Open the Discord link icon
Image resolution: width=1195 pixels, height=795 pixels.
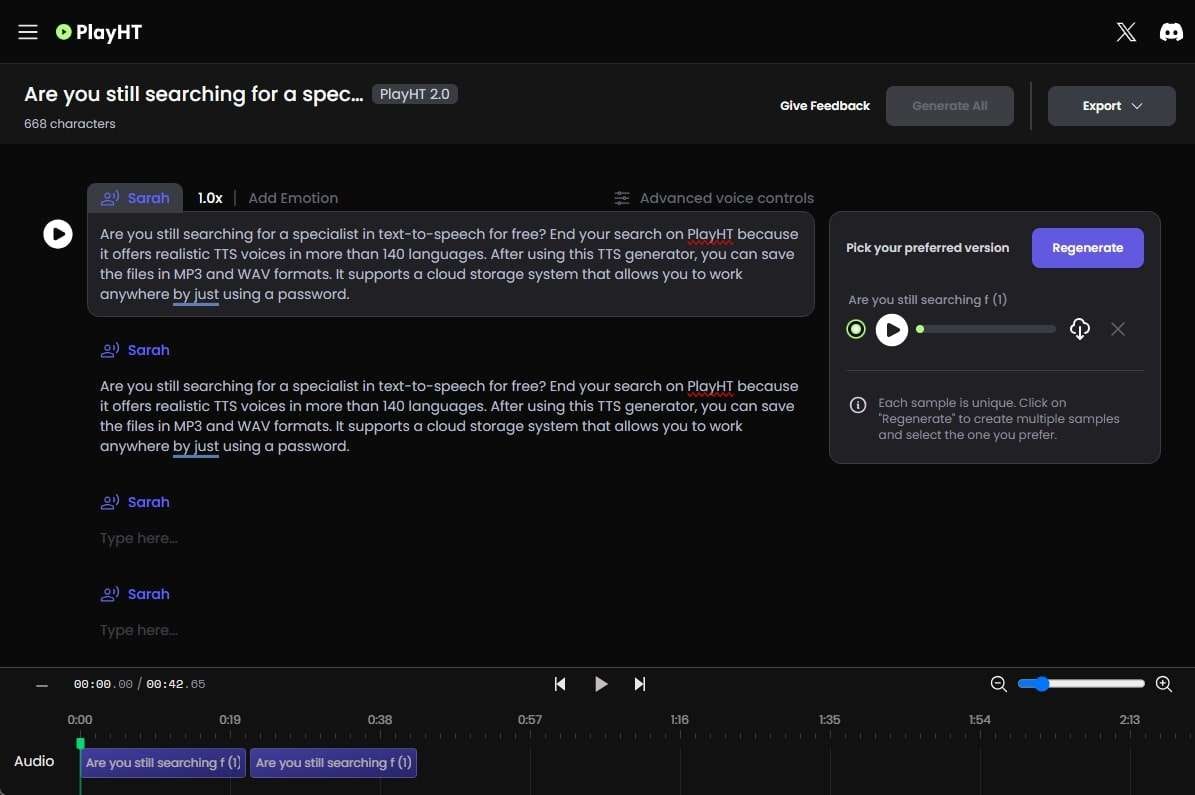point(1171,32)
